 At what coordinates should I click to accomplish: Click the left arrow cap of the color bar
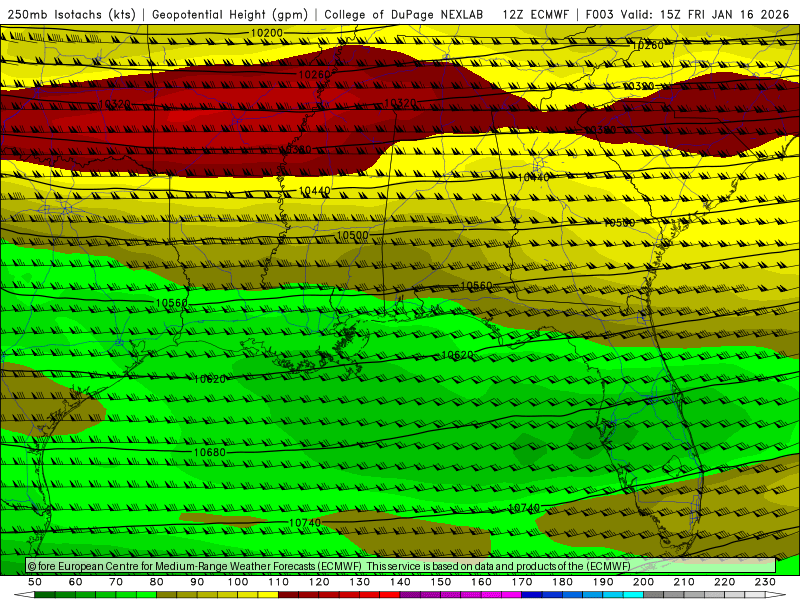pos(24,595)
